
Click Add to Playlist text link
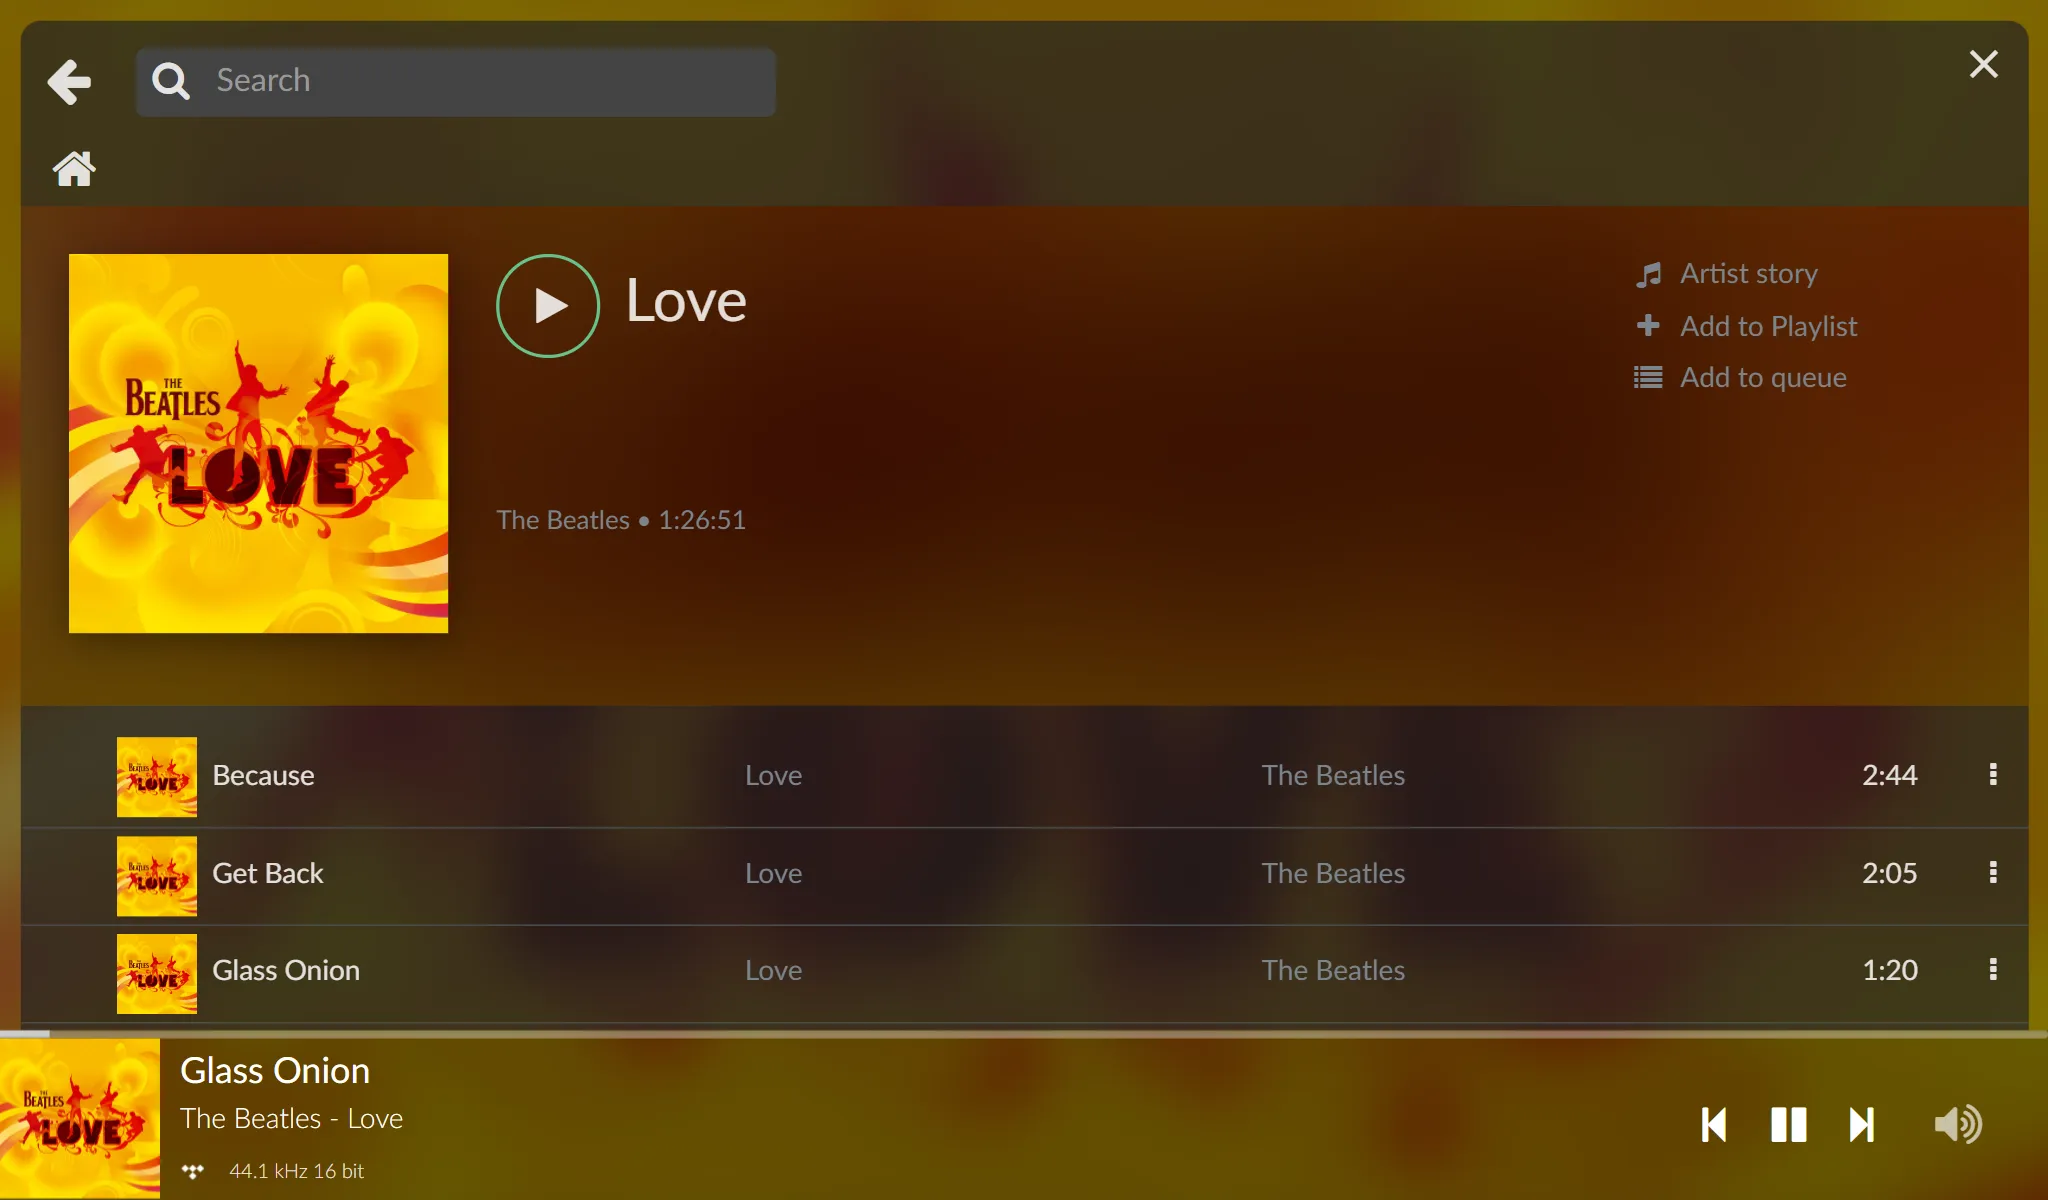coord(1768,324)
